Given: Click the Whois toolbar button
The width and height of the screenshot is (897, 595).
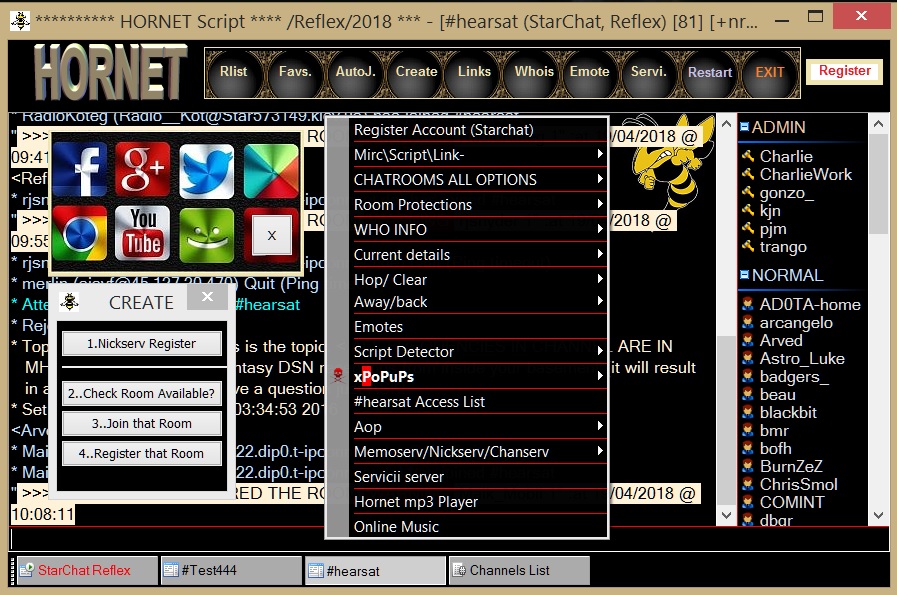Looking at the screenshot, I should pos(534,72).
